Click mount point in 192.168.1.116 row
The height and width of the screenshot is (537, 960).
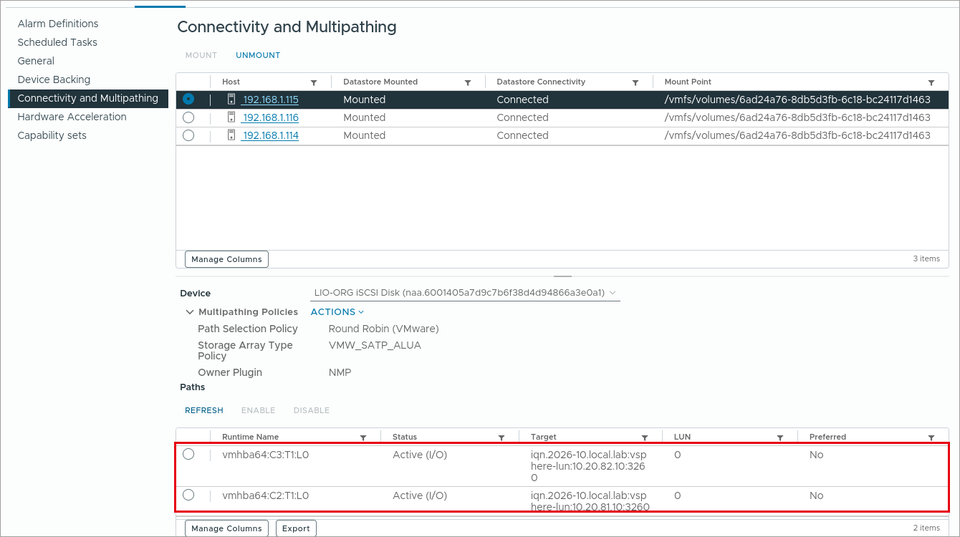pyautogui.click(x=797, y=117)
